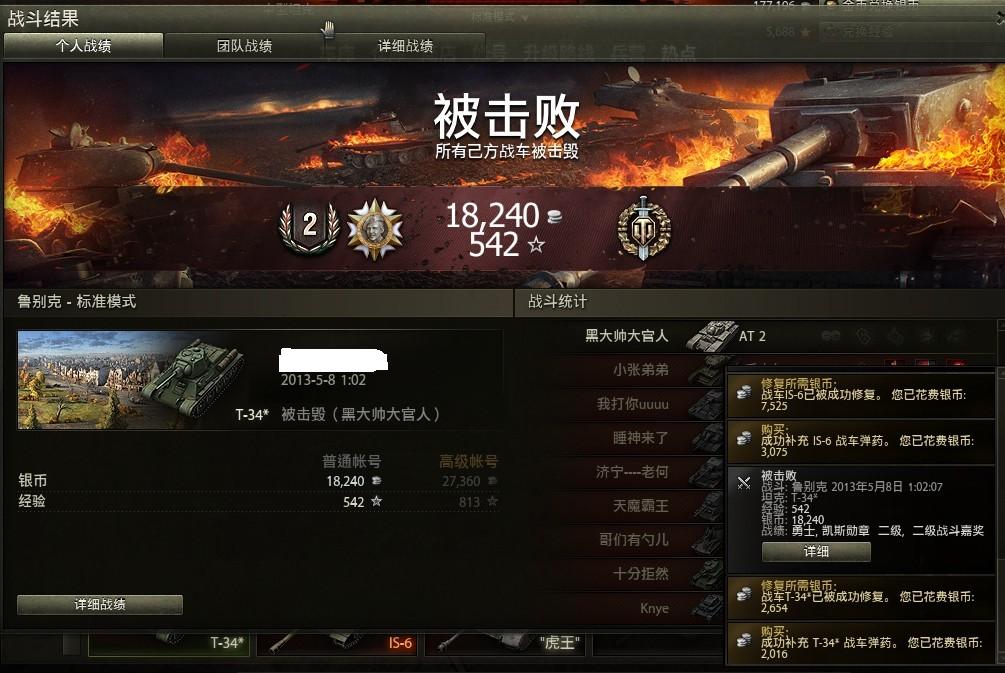The image size is (1005, 673).
Task: Switch to the 个人战绩 tab
Action: 83,46
